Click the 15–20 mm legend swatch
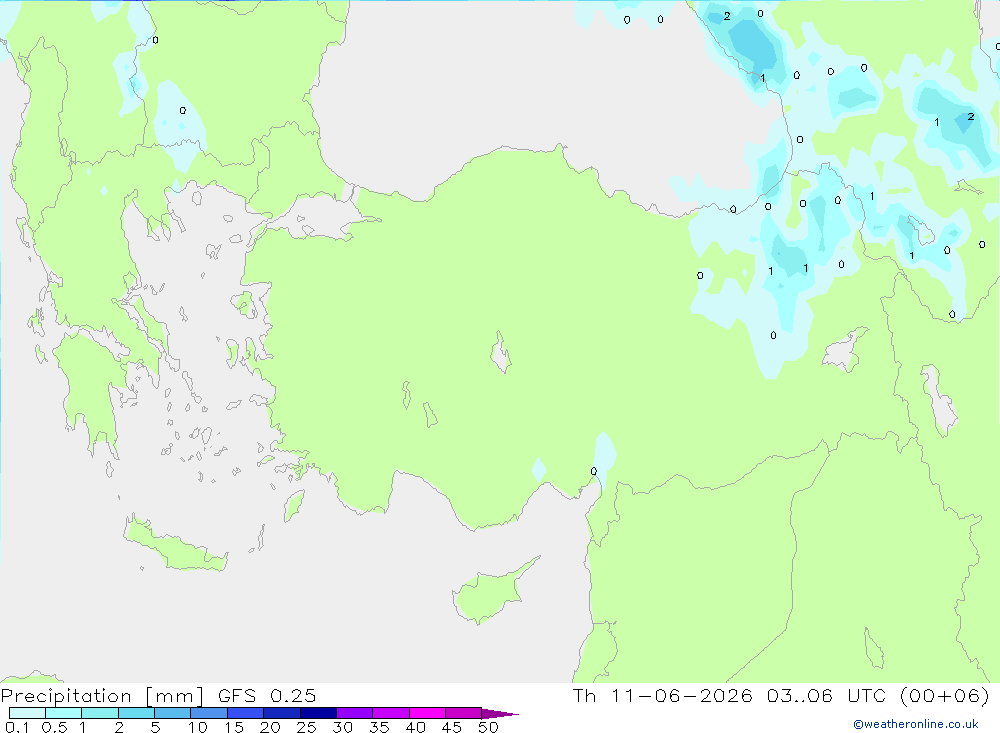Viewport: 1000px width, 733px height. (245, 713)
